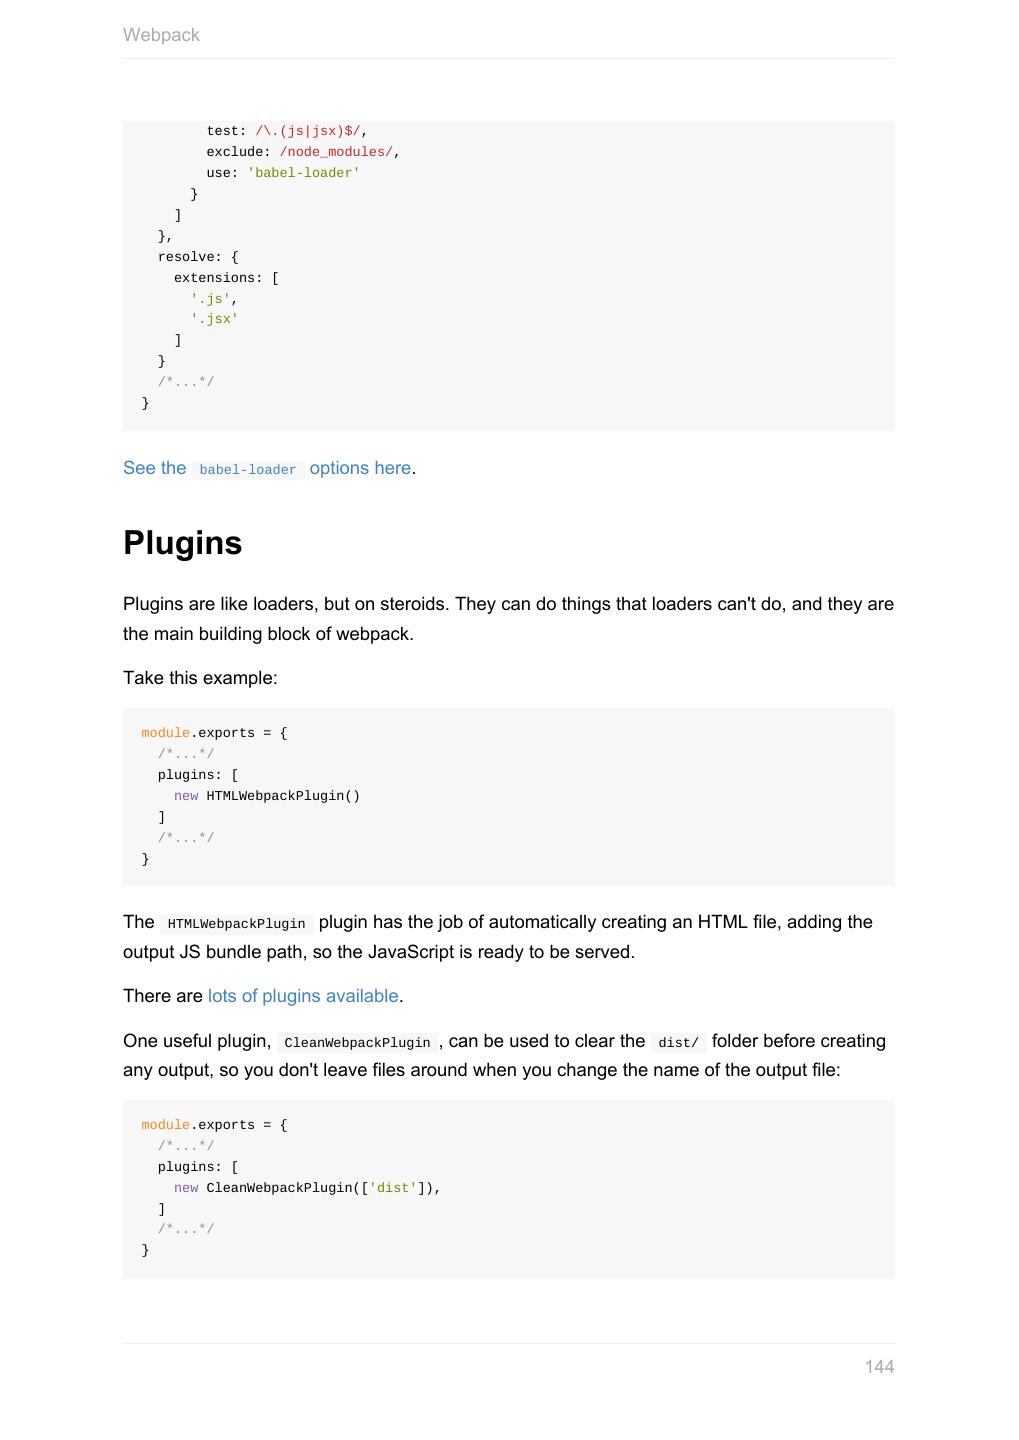Click the '.jsx' string in code

pyautogui.click(x=215, y=319)
